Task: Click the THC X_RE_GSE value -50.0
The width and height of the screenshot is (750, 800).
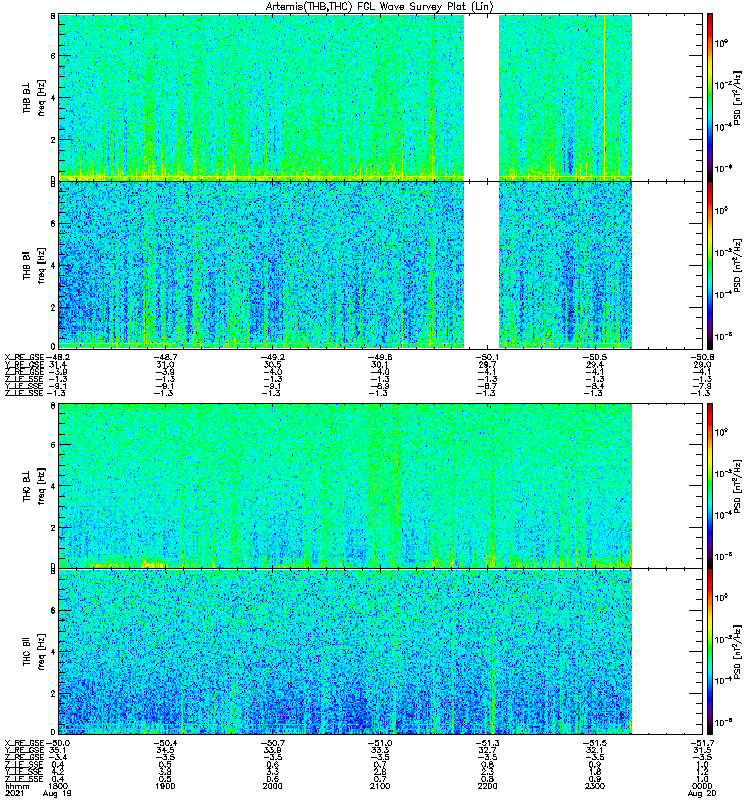Action: [58, 743]
